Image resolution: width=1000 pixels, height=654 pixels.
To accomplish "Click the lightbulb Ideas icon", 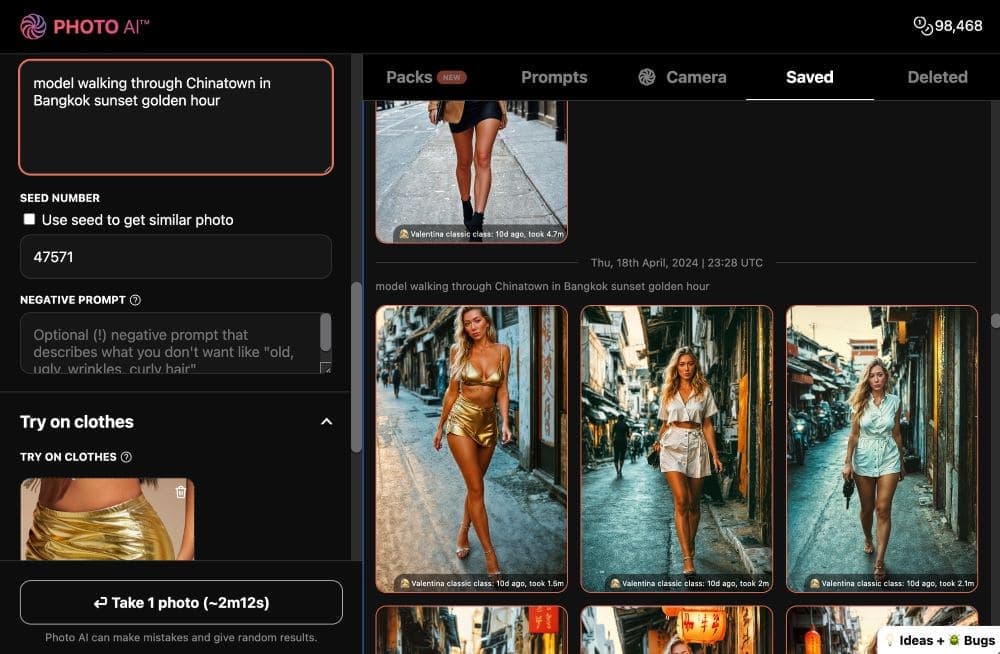I will click(x=891, y=640).
